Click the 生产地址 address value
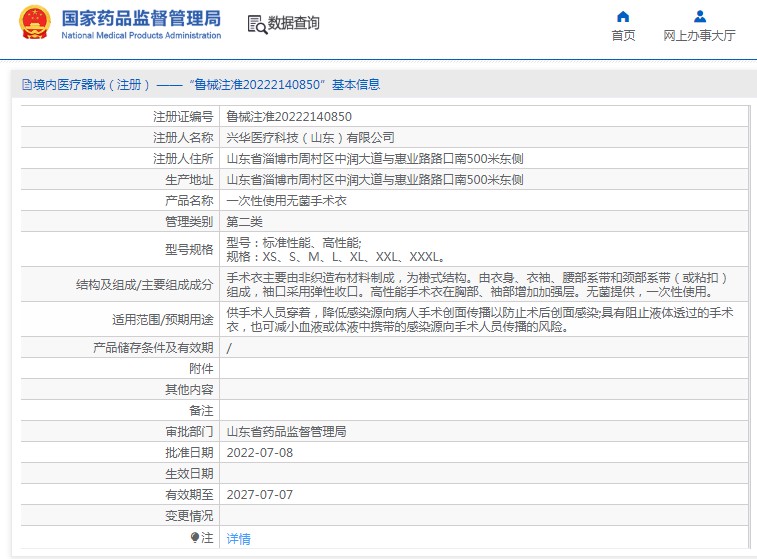 [375, 180]
